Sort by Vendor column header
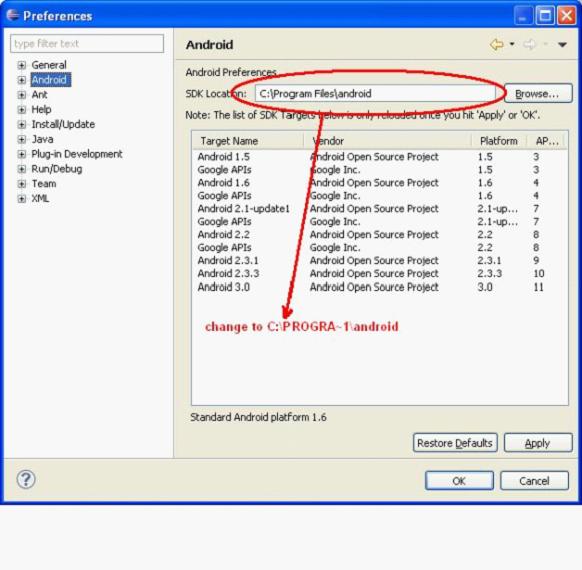 387,141
